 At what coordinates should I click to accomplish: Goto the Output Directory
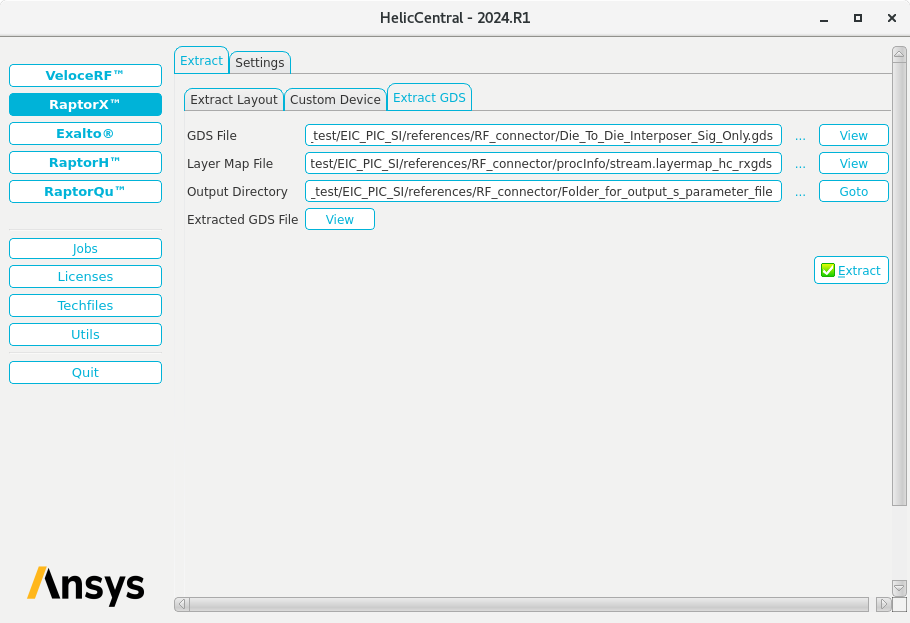(x=854, y=192)
